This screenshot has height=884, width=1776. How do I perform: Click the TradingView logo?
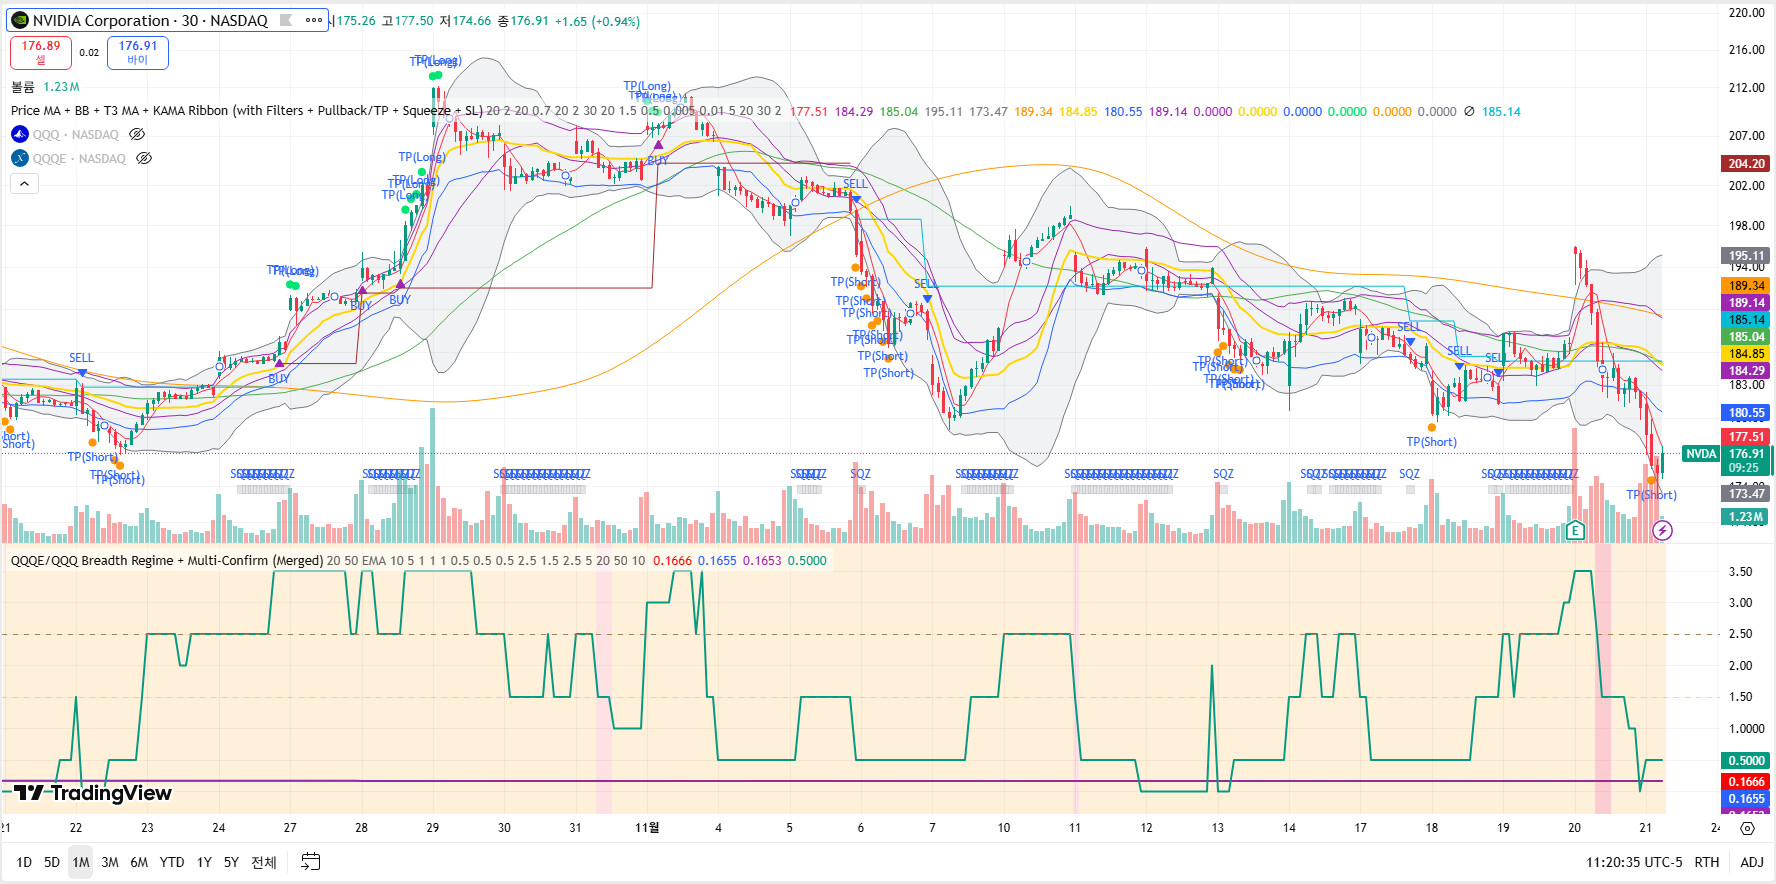tap(93, 793)
